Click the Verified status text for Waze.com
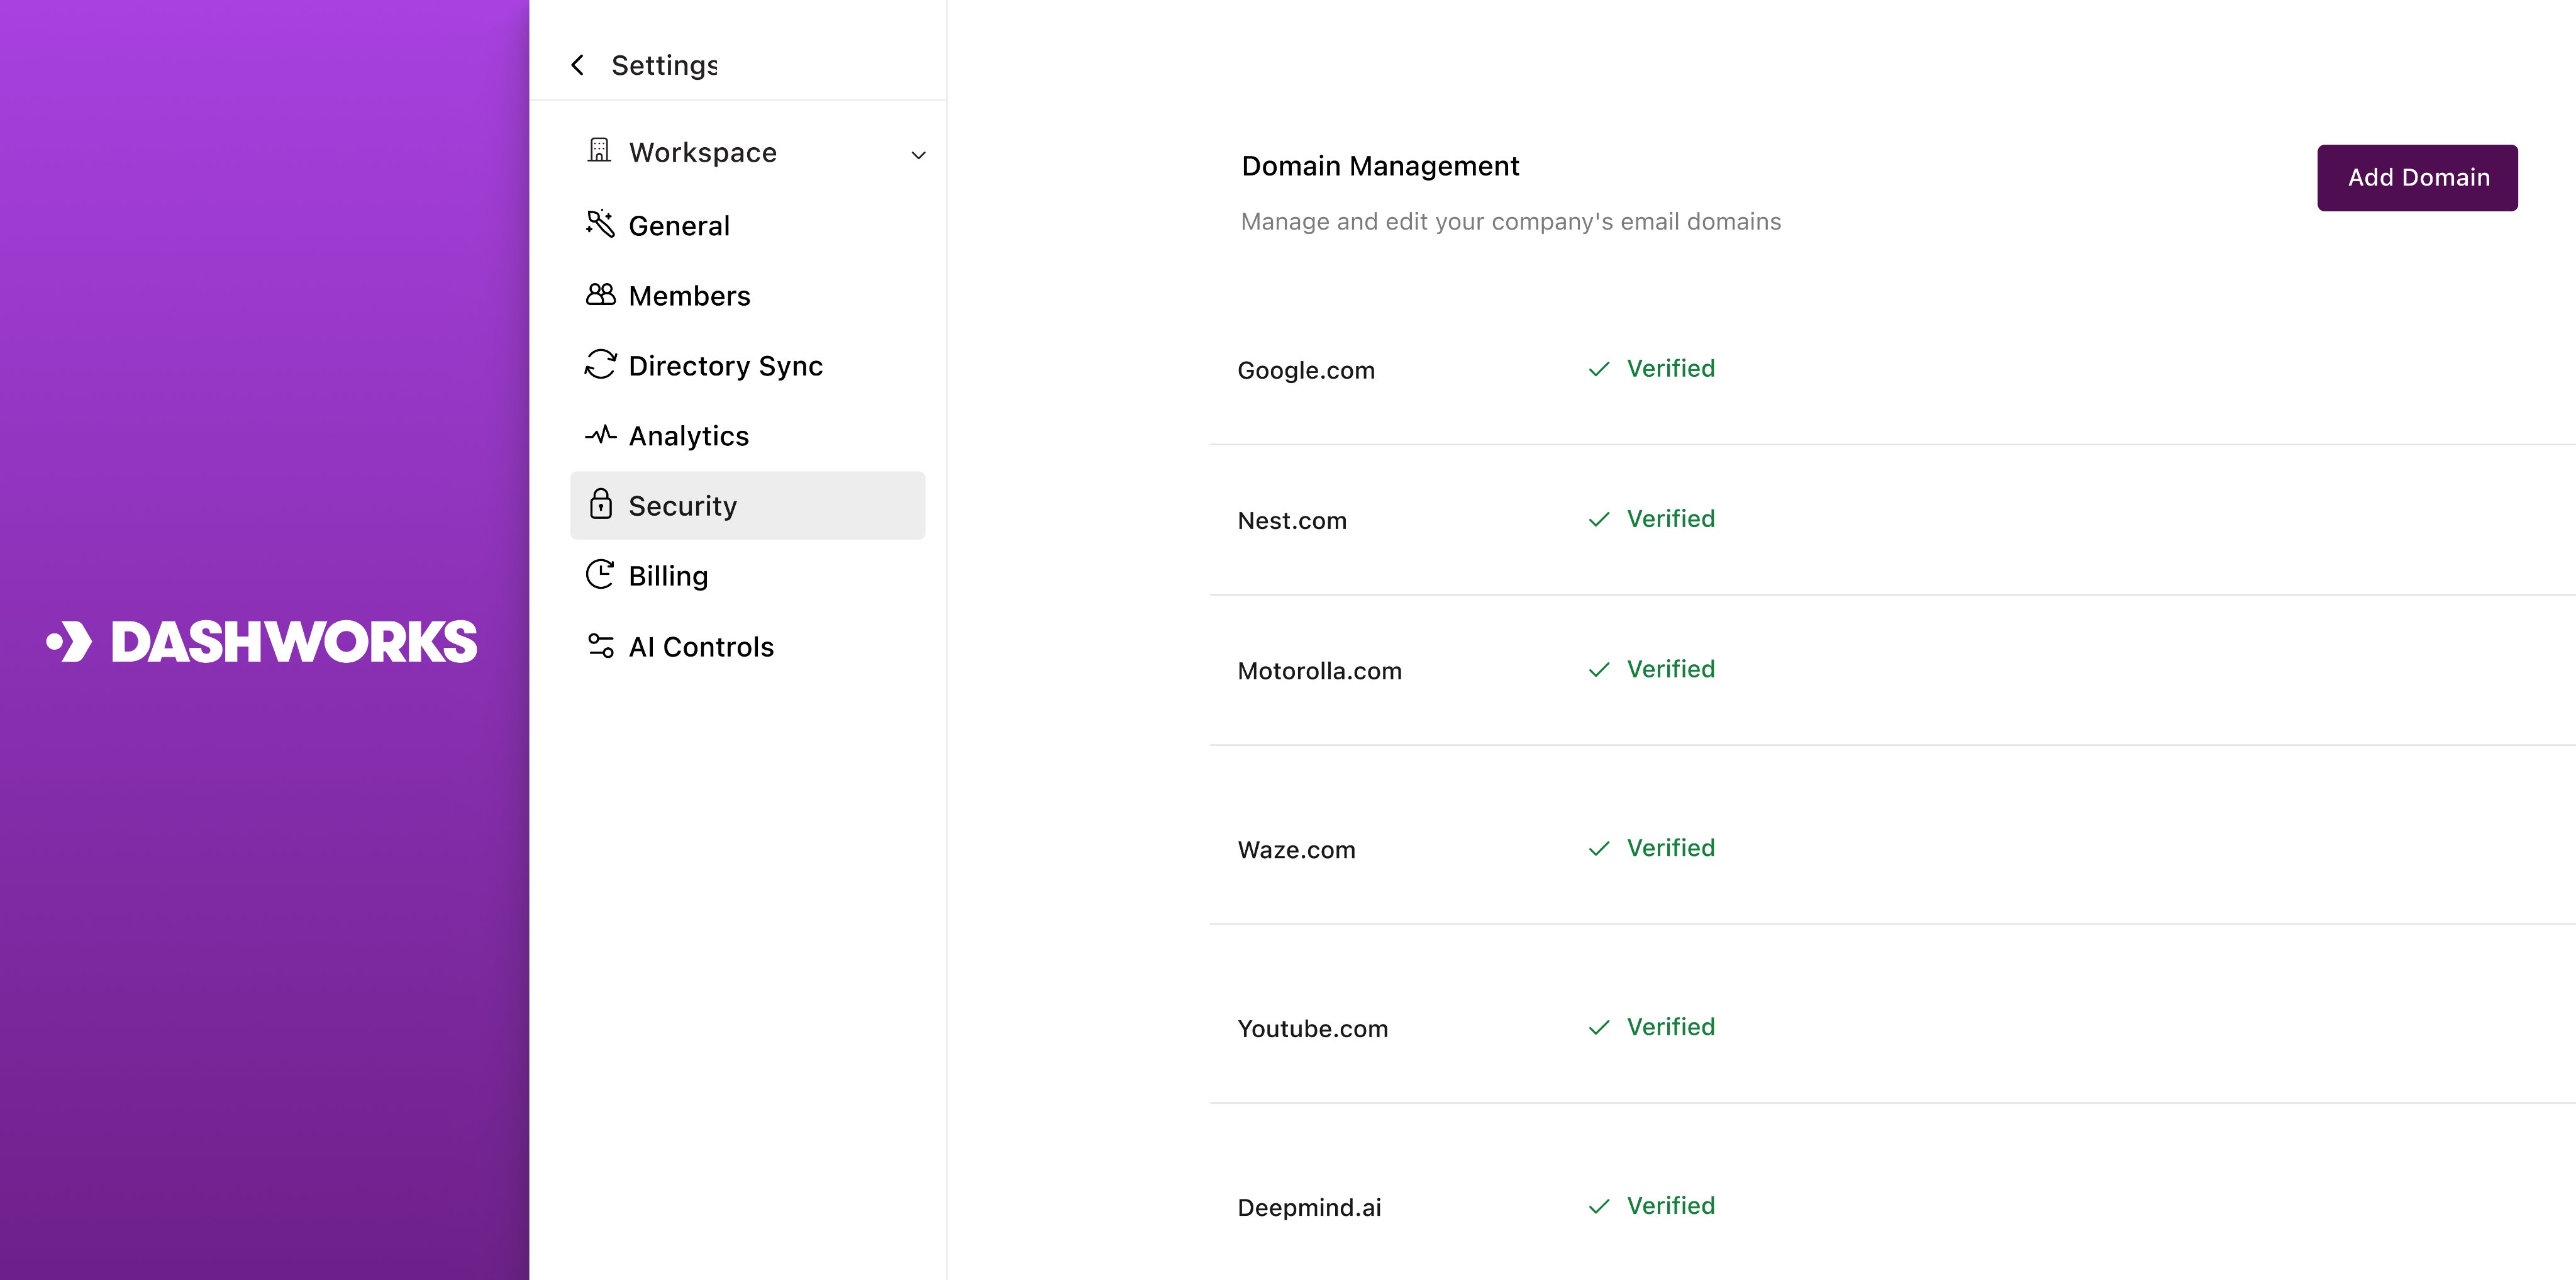This screenshot has height=1280, width=2576. pyautogui.click(x=1670, y=848)
